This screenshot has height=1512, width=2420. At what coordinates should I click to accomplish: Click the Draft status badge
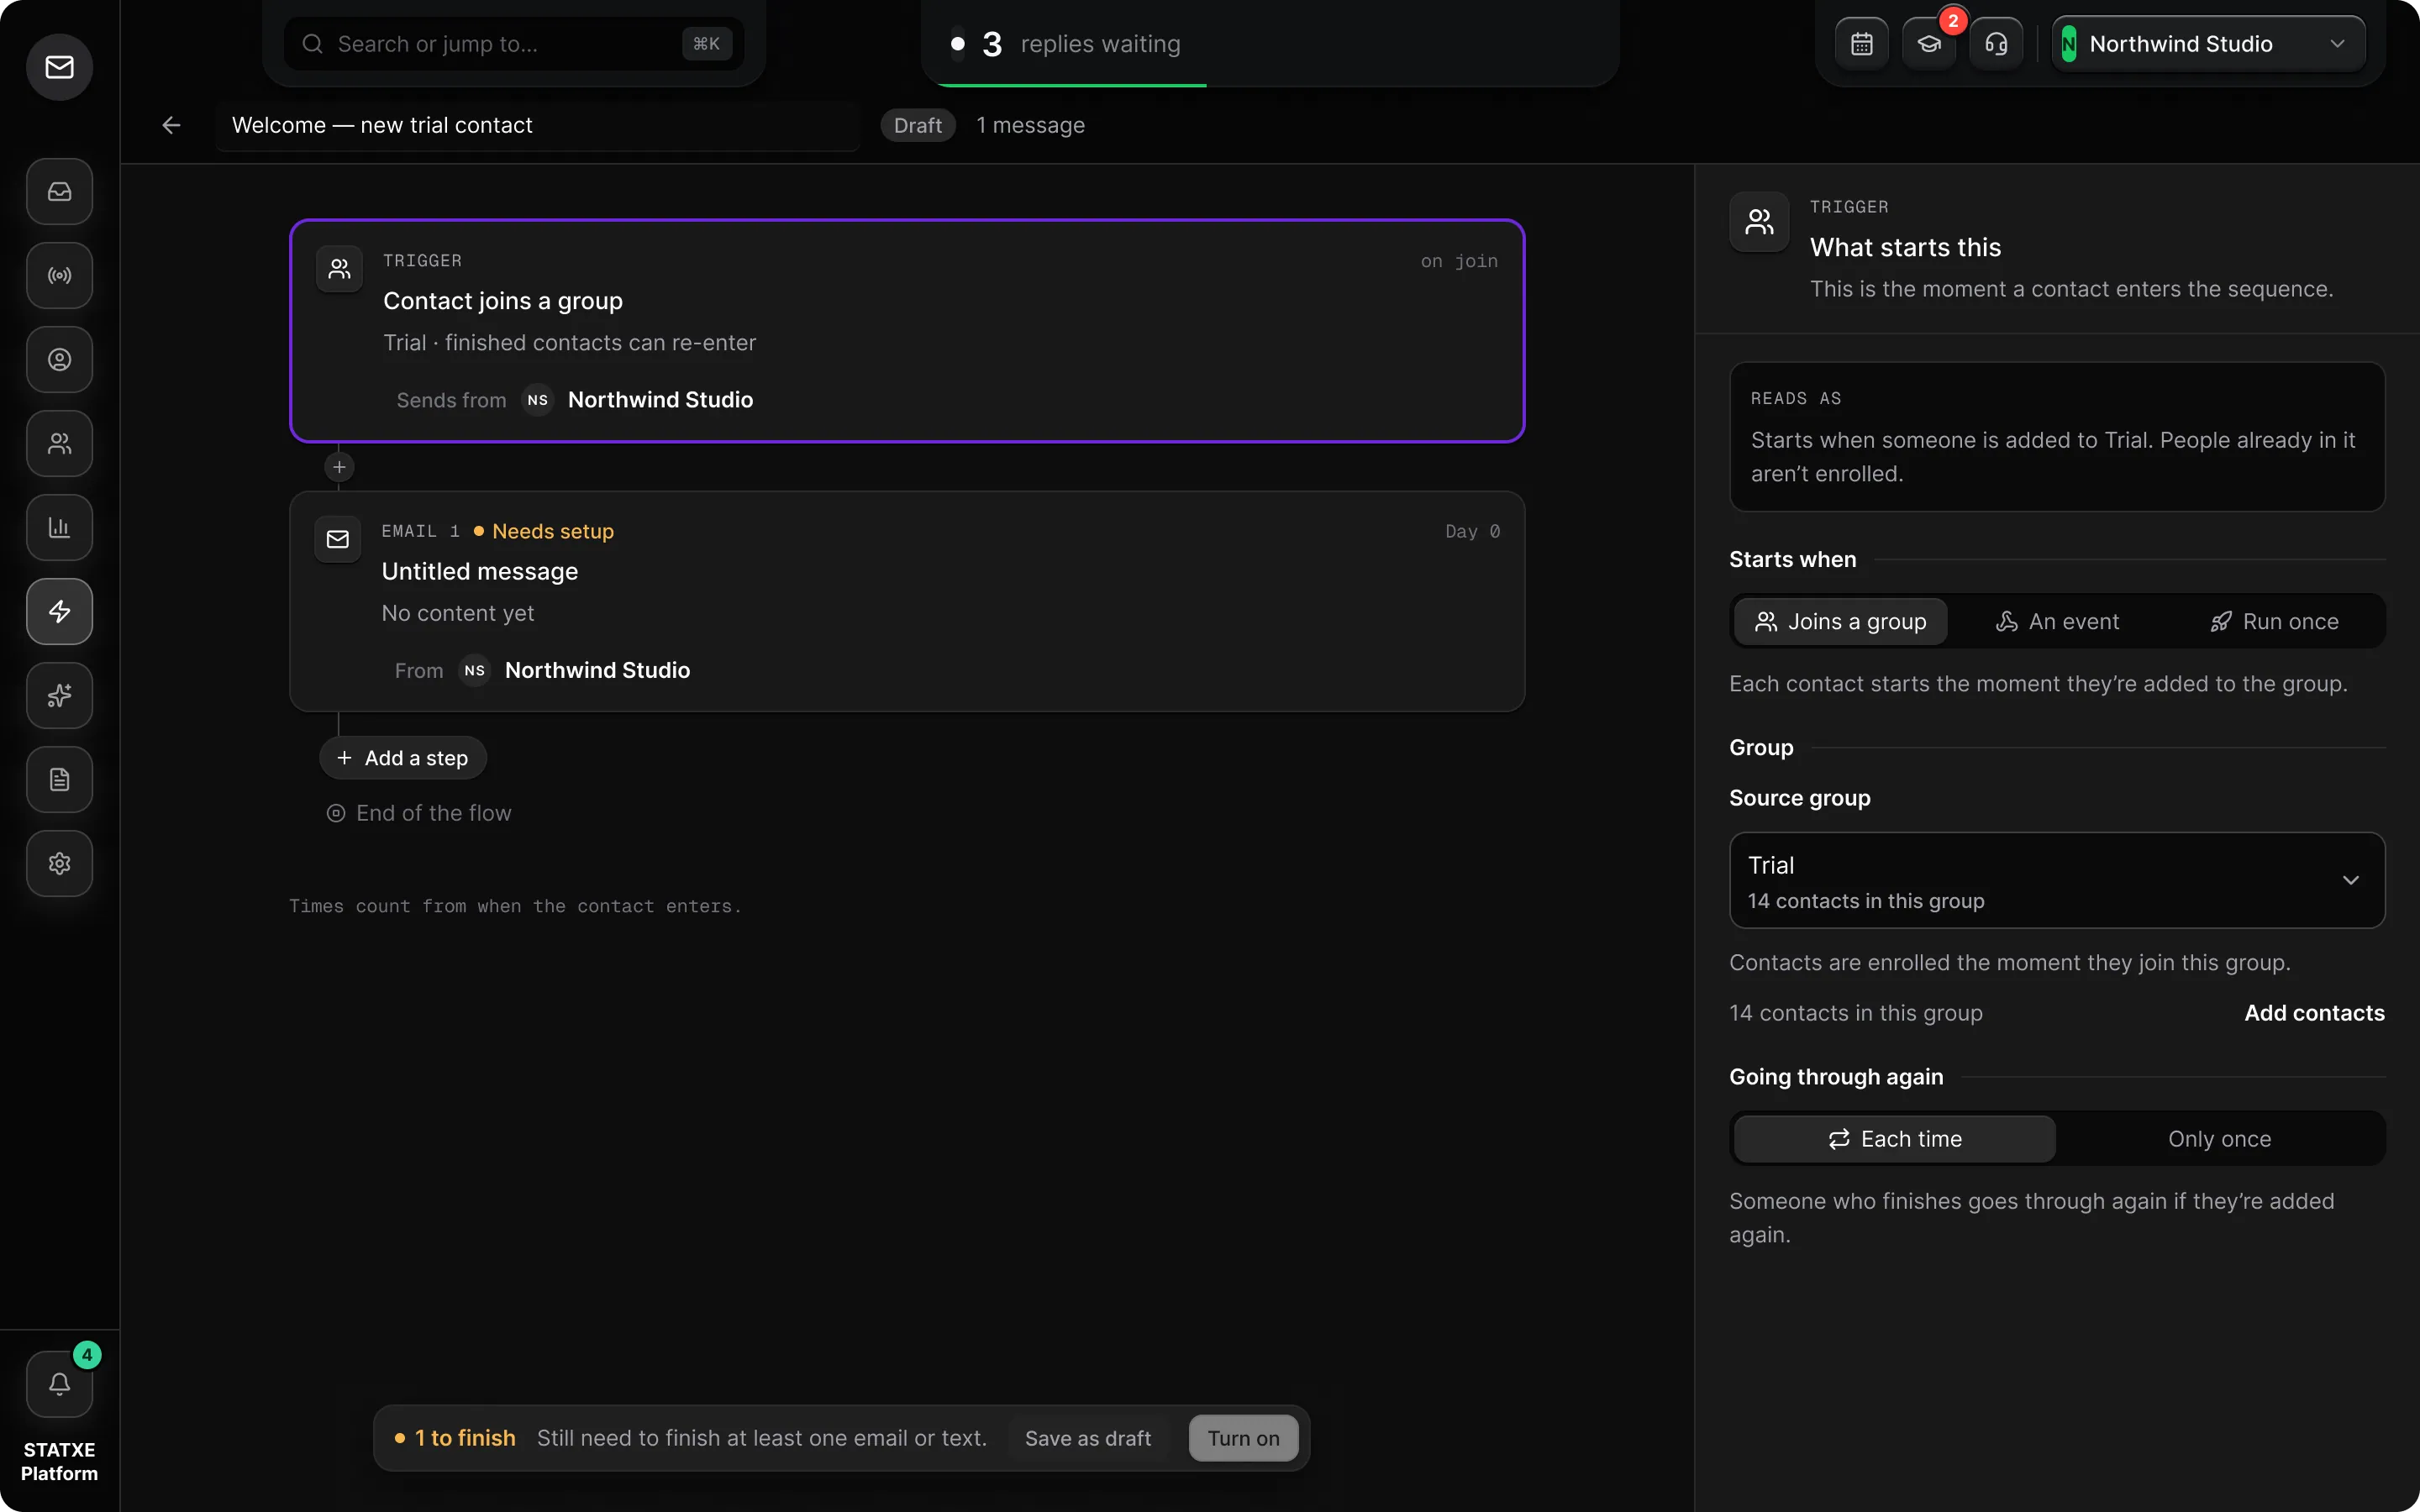pos(917,125)
